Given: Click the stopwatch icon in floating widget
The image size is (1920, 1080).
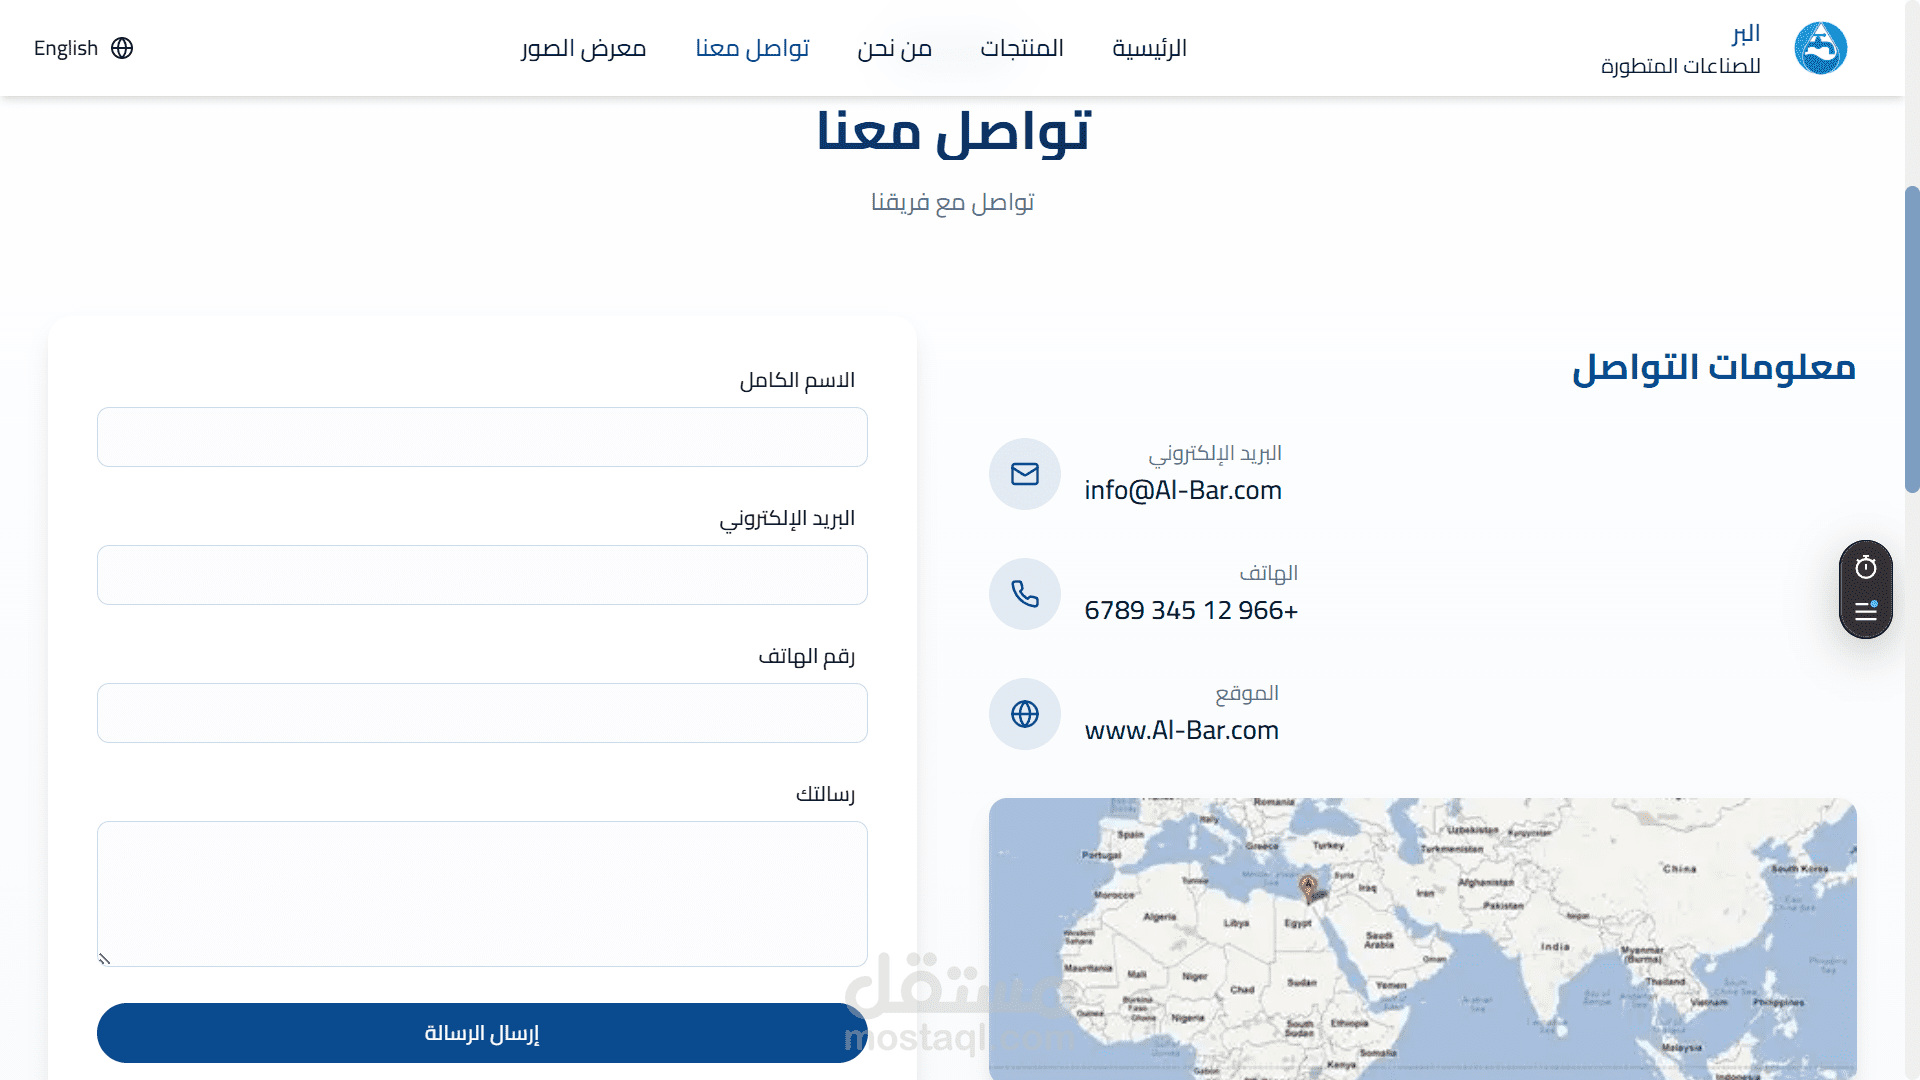Looking at the screenshot, I should (1866, 568).
